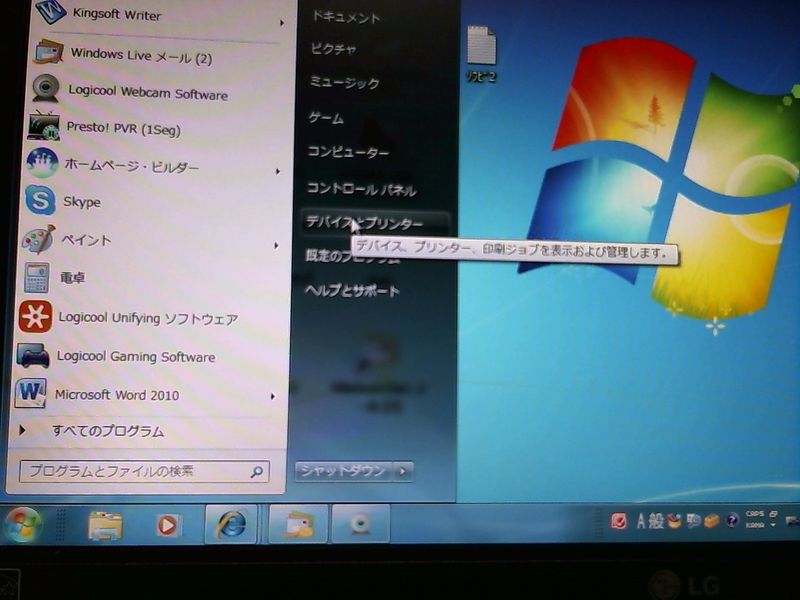Click the Windows Start orb
The image size is (800, 600).
tap(21, 524)
